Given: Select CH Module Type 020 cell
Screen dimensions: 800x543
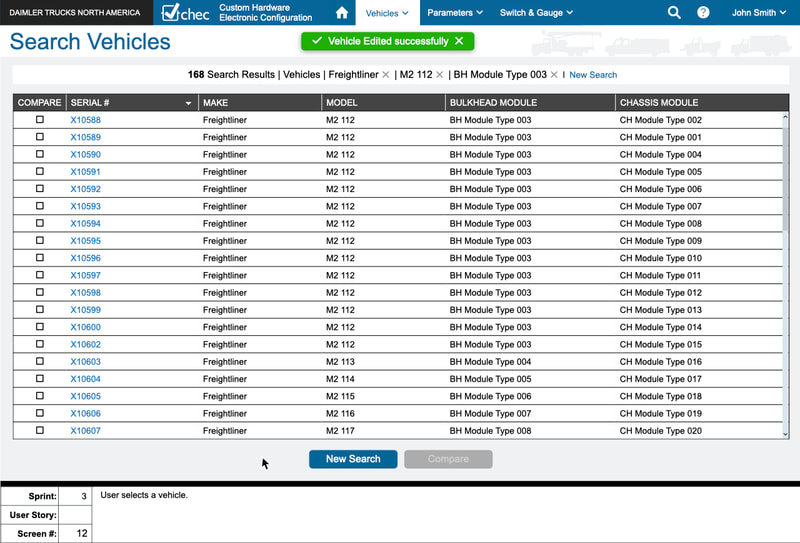Looking at the screenshot, I should tap(661, 431).
